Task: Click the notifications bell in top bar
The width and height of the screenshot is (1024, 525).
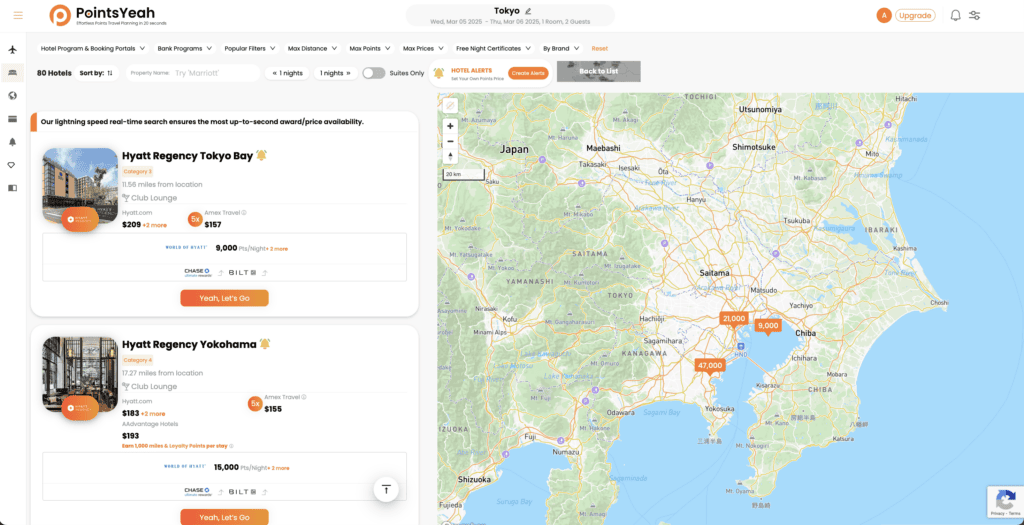Action: click(955, 15)
